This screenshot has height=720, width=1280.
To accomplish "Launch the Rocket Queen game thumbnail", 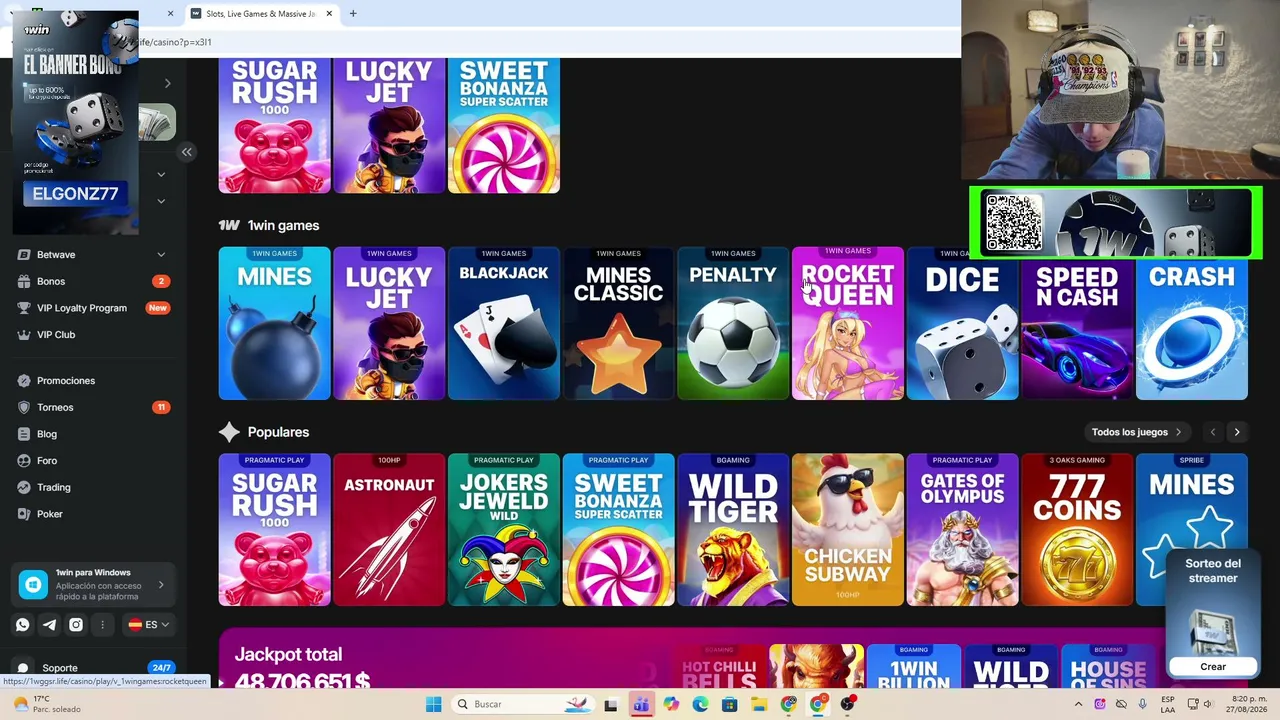I will click(848, 323).
